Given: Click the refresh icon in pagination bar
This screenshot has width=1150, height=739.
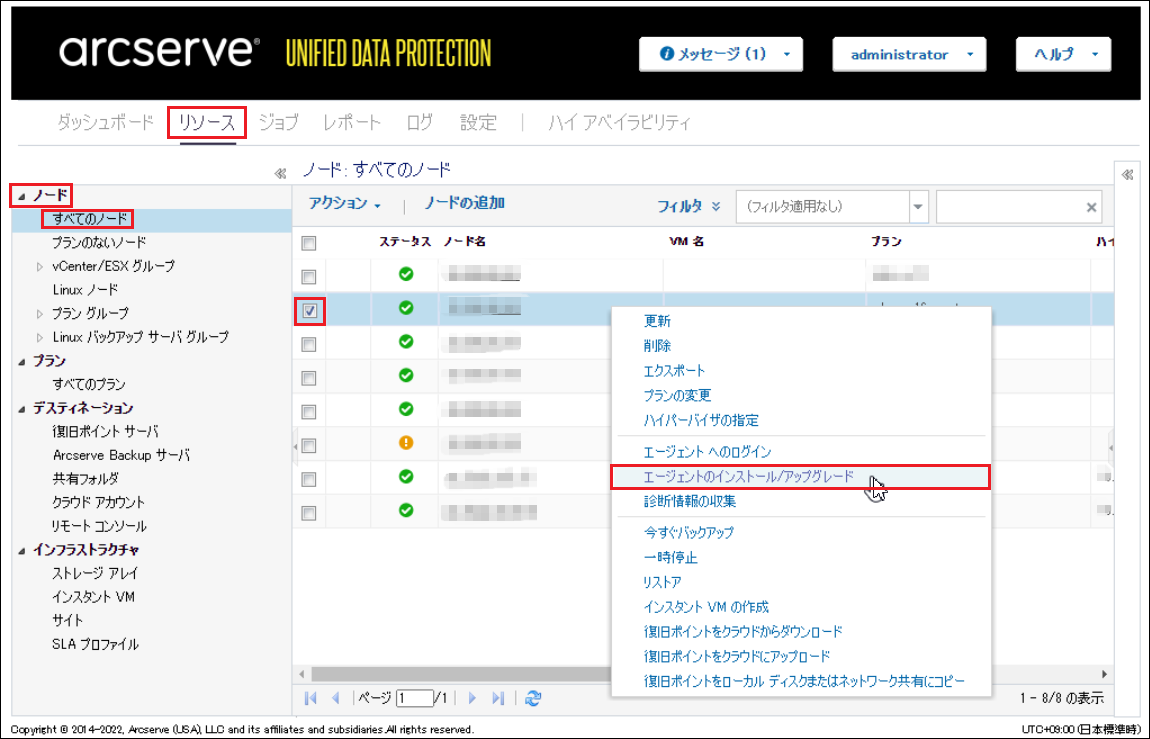Looking at the screenshot, I should (x=533, y=698).
